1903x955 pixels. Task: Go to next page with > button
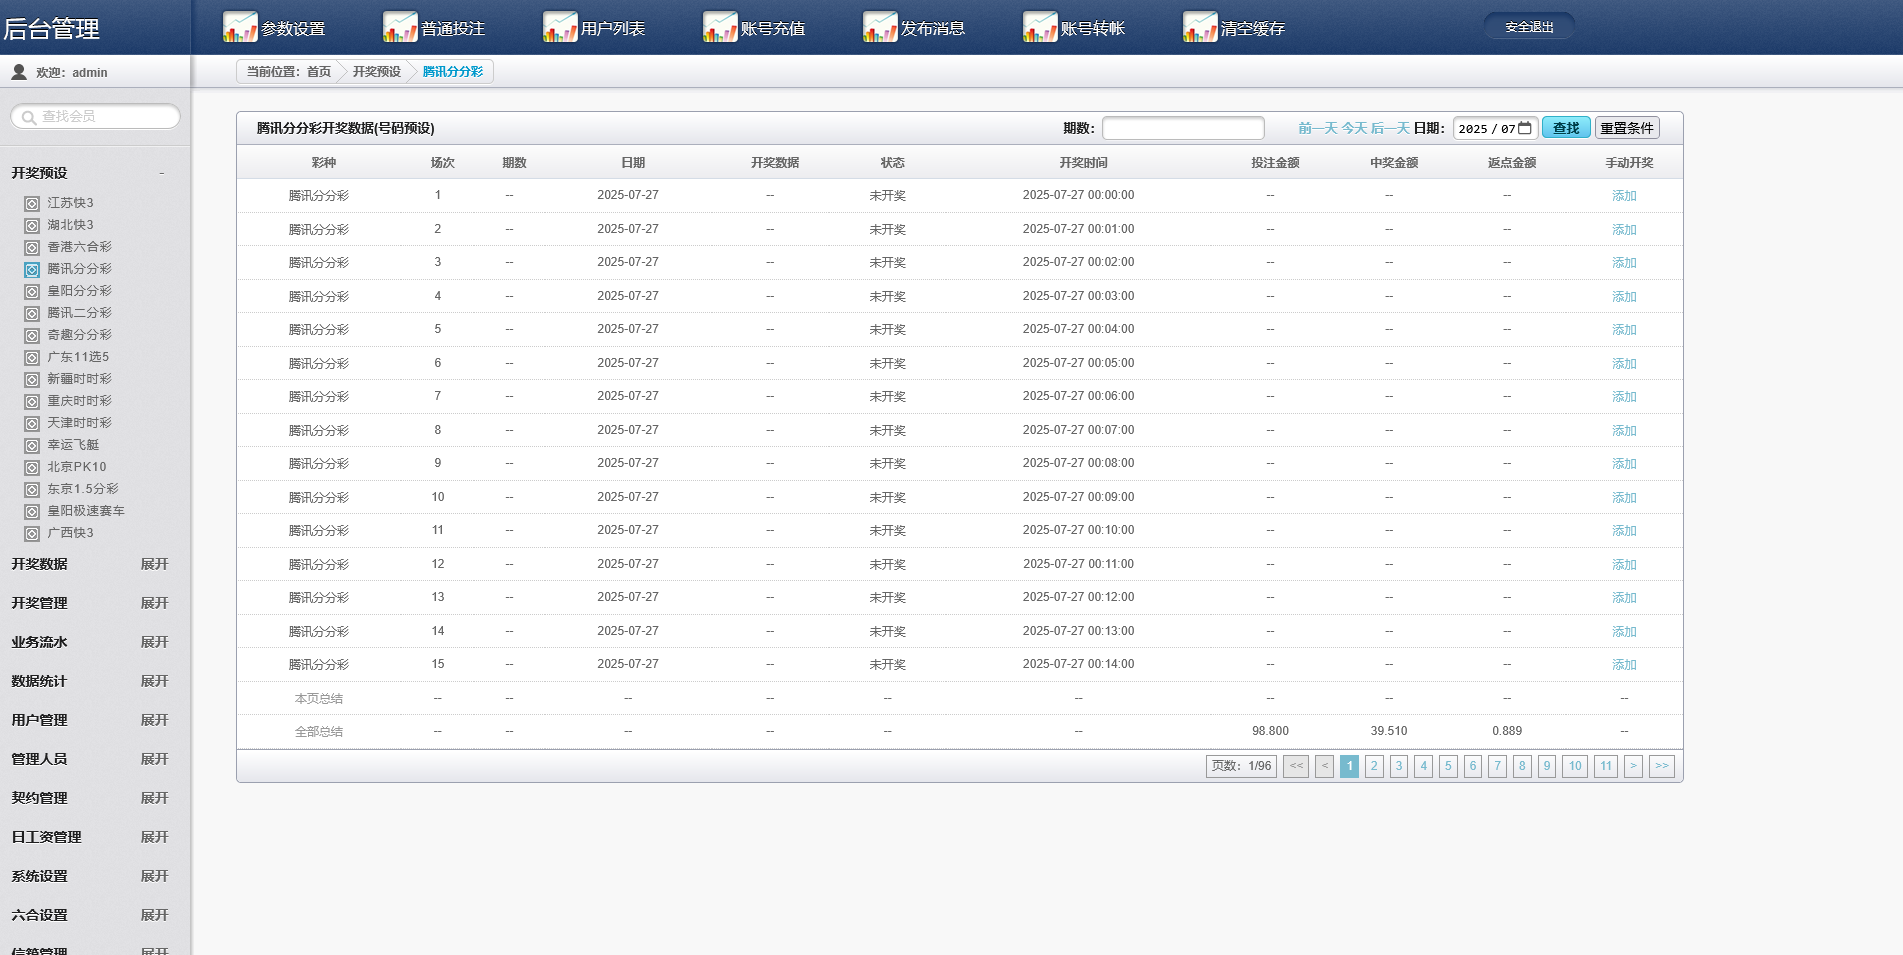tap(1633, 766)
